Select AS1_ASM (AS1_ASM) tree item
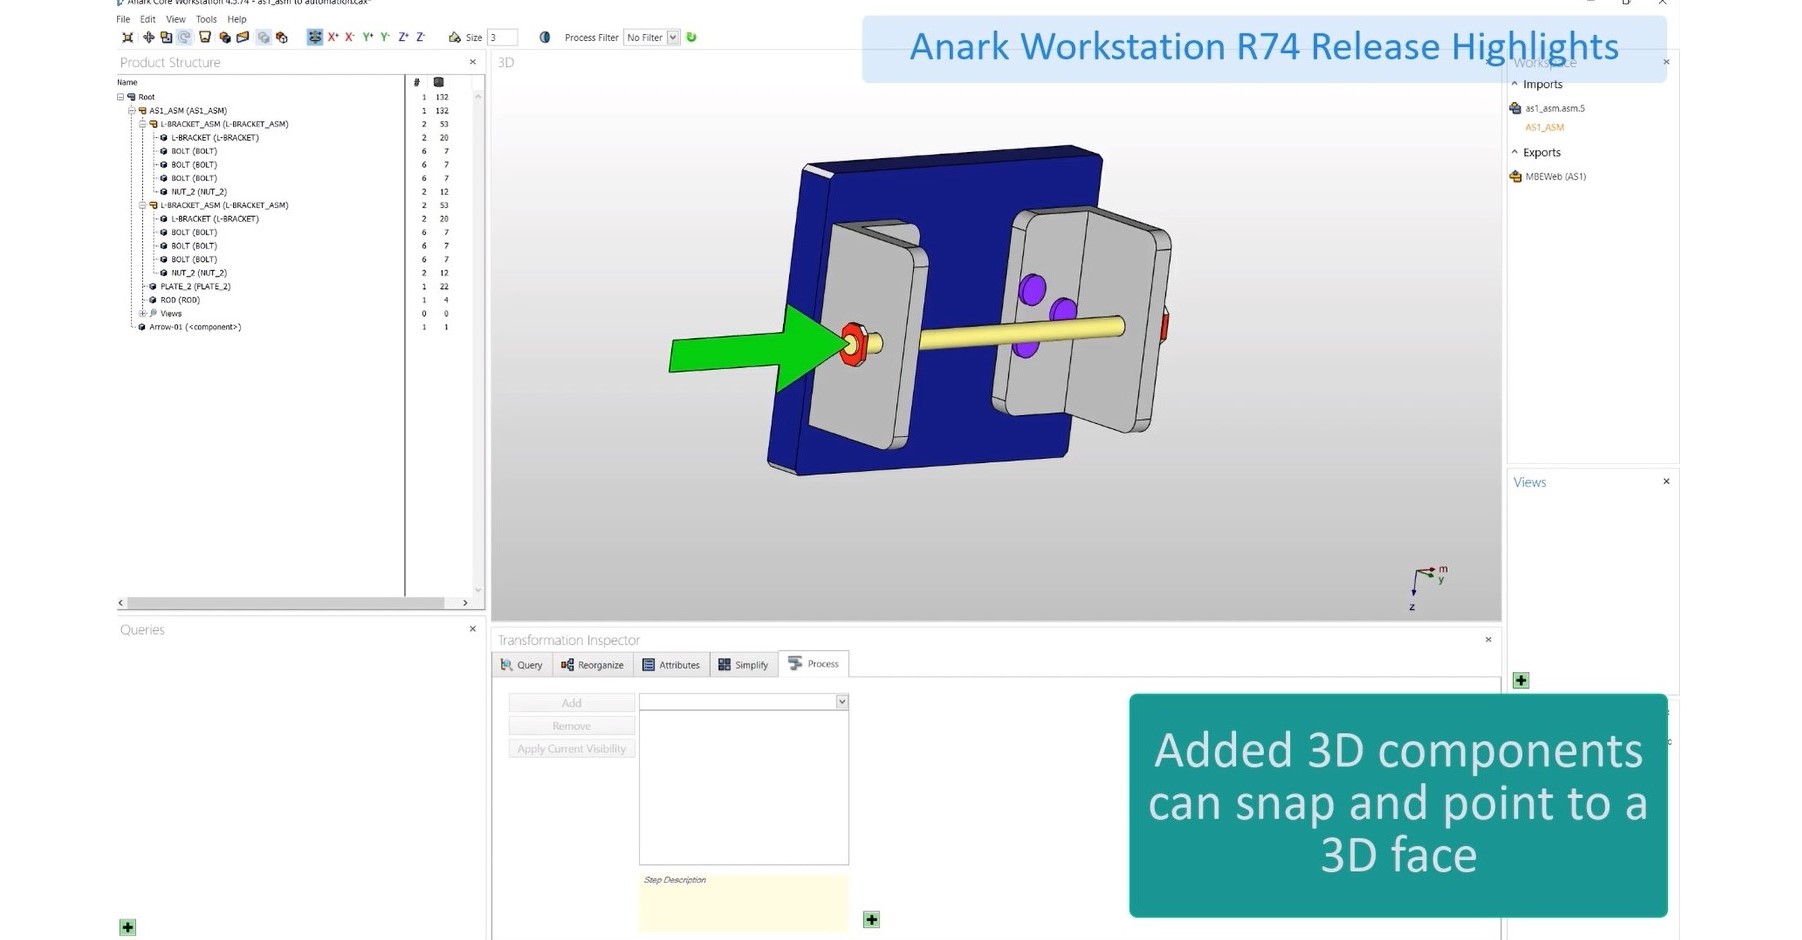The image size is (1802, 940). click(x=188, y=110)
